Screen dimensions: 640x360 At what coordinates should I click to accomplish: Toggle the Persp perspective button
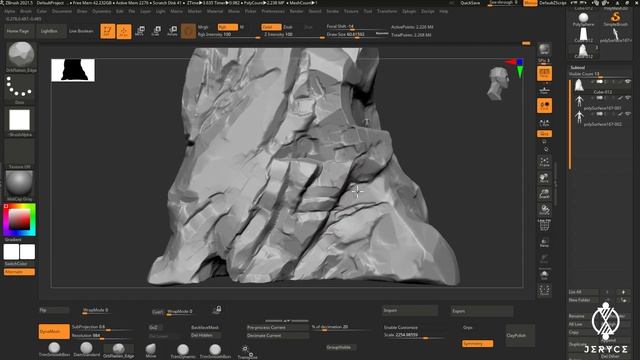pos(544,73)
